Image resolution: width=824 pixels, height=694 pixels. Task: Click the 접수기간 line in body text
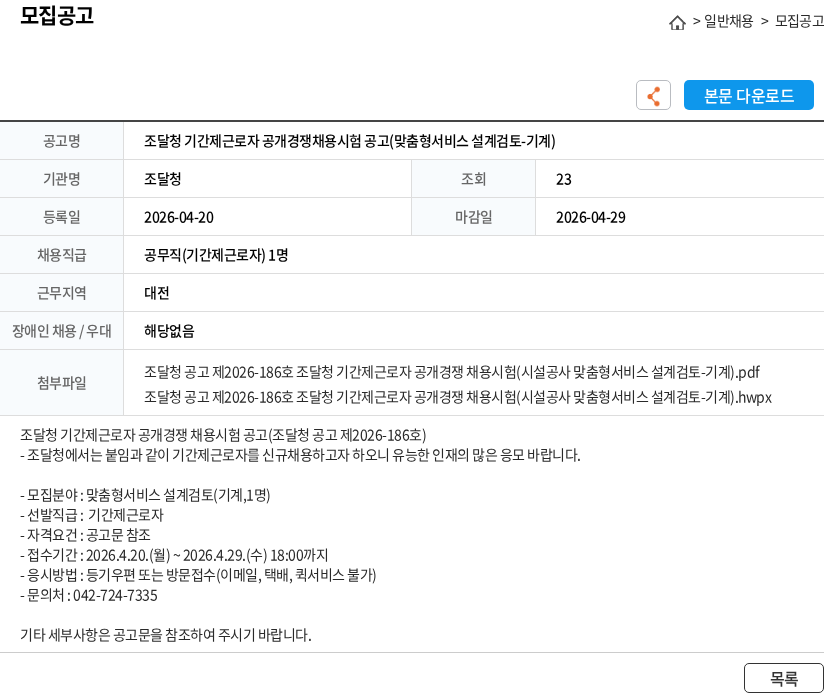click(174, 555)
